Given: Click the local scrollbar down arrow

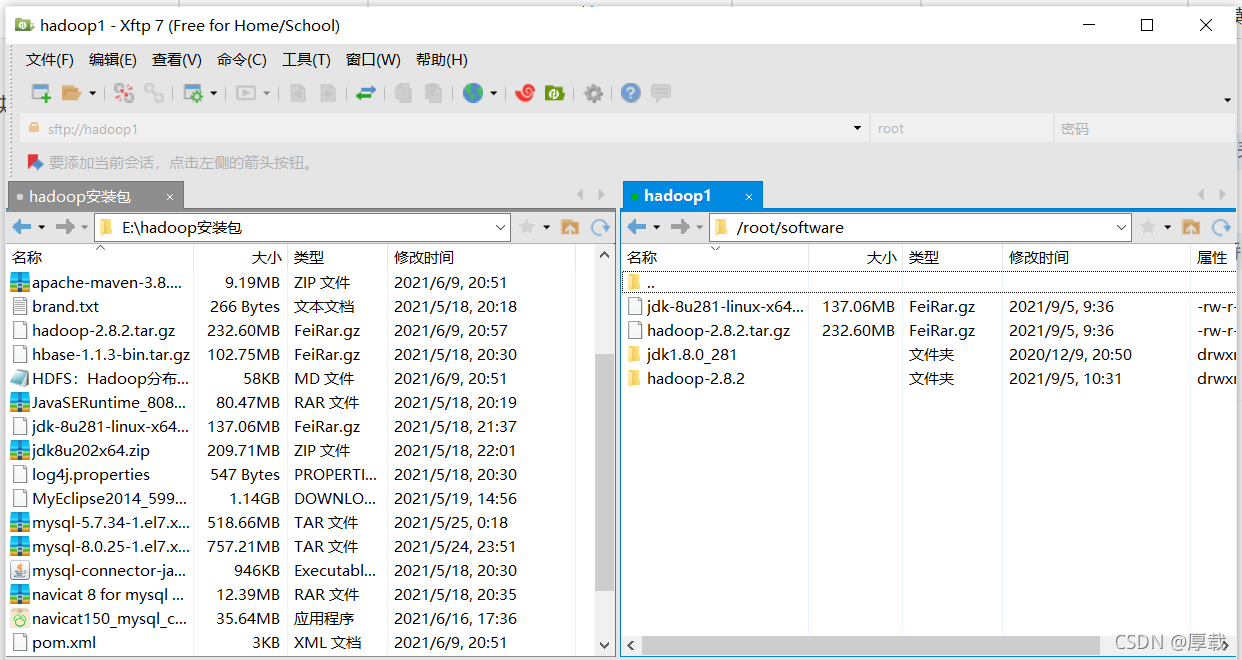Looking at the screenshot, I should [x=604, y=646].
